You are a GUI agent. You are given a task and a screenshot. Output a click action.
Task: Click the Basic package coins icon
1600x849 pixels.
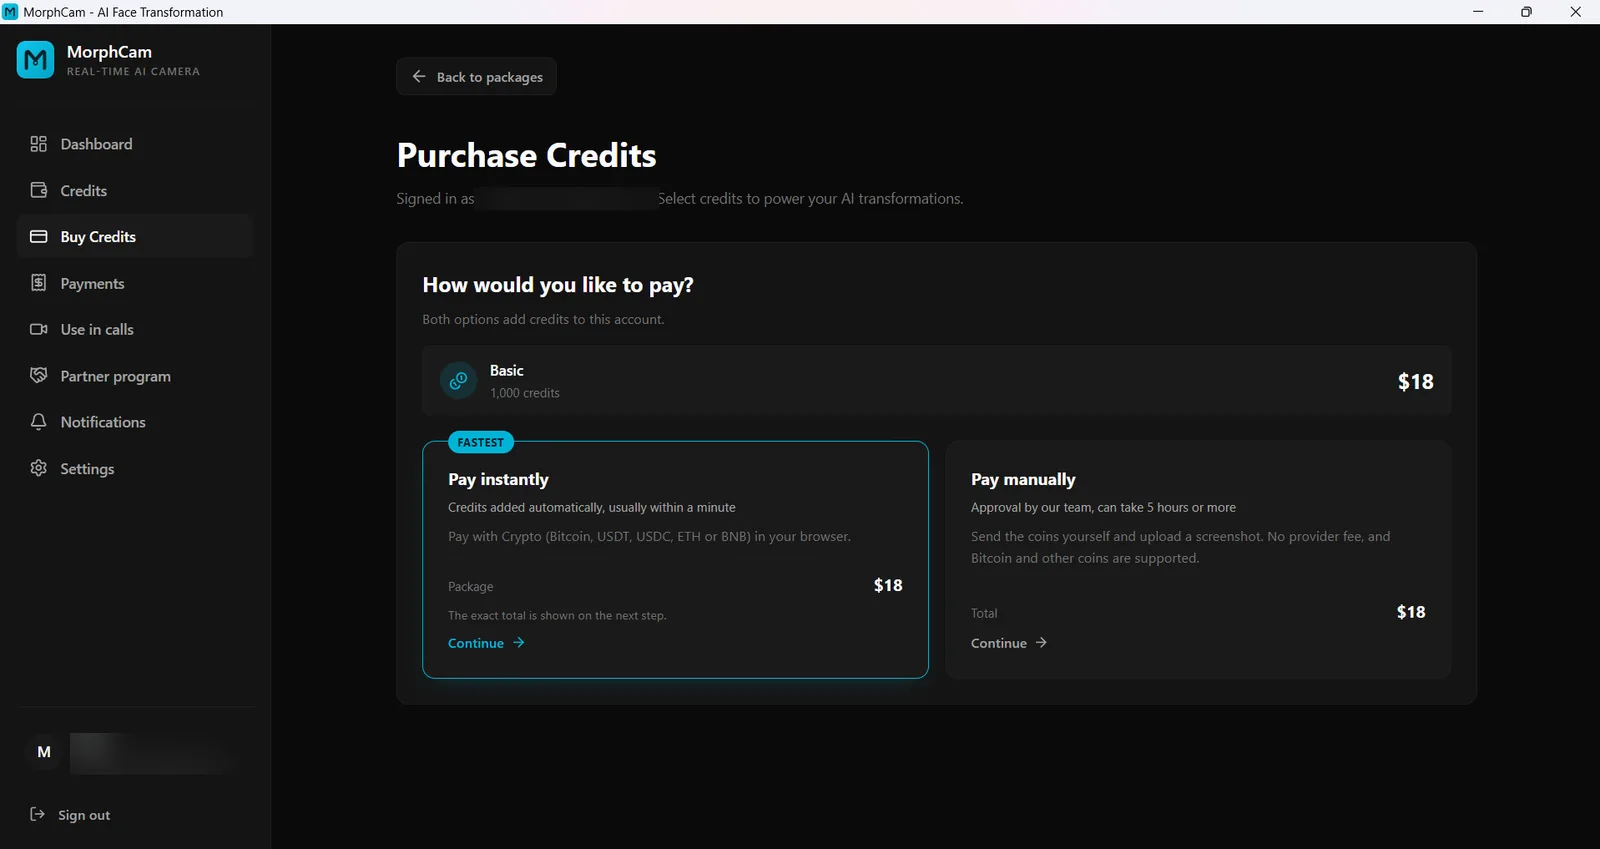click(x=459, y=381)
